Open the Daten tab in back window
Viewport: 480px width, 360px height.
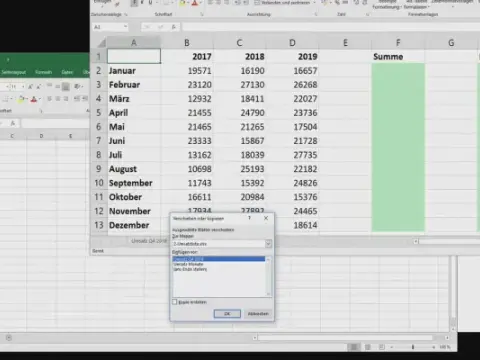point(67,72)
